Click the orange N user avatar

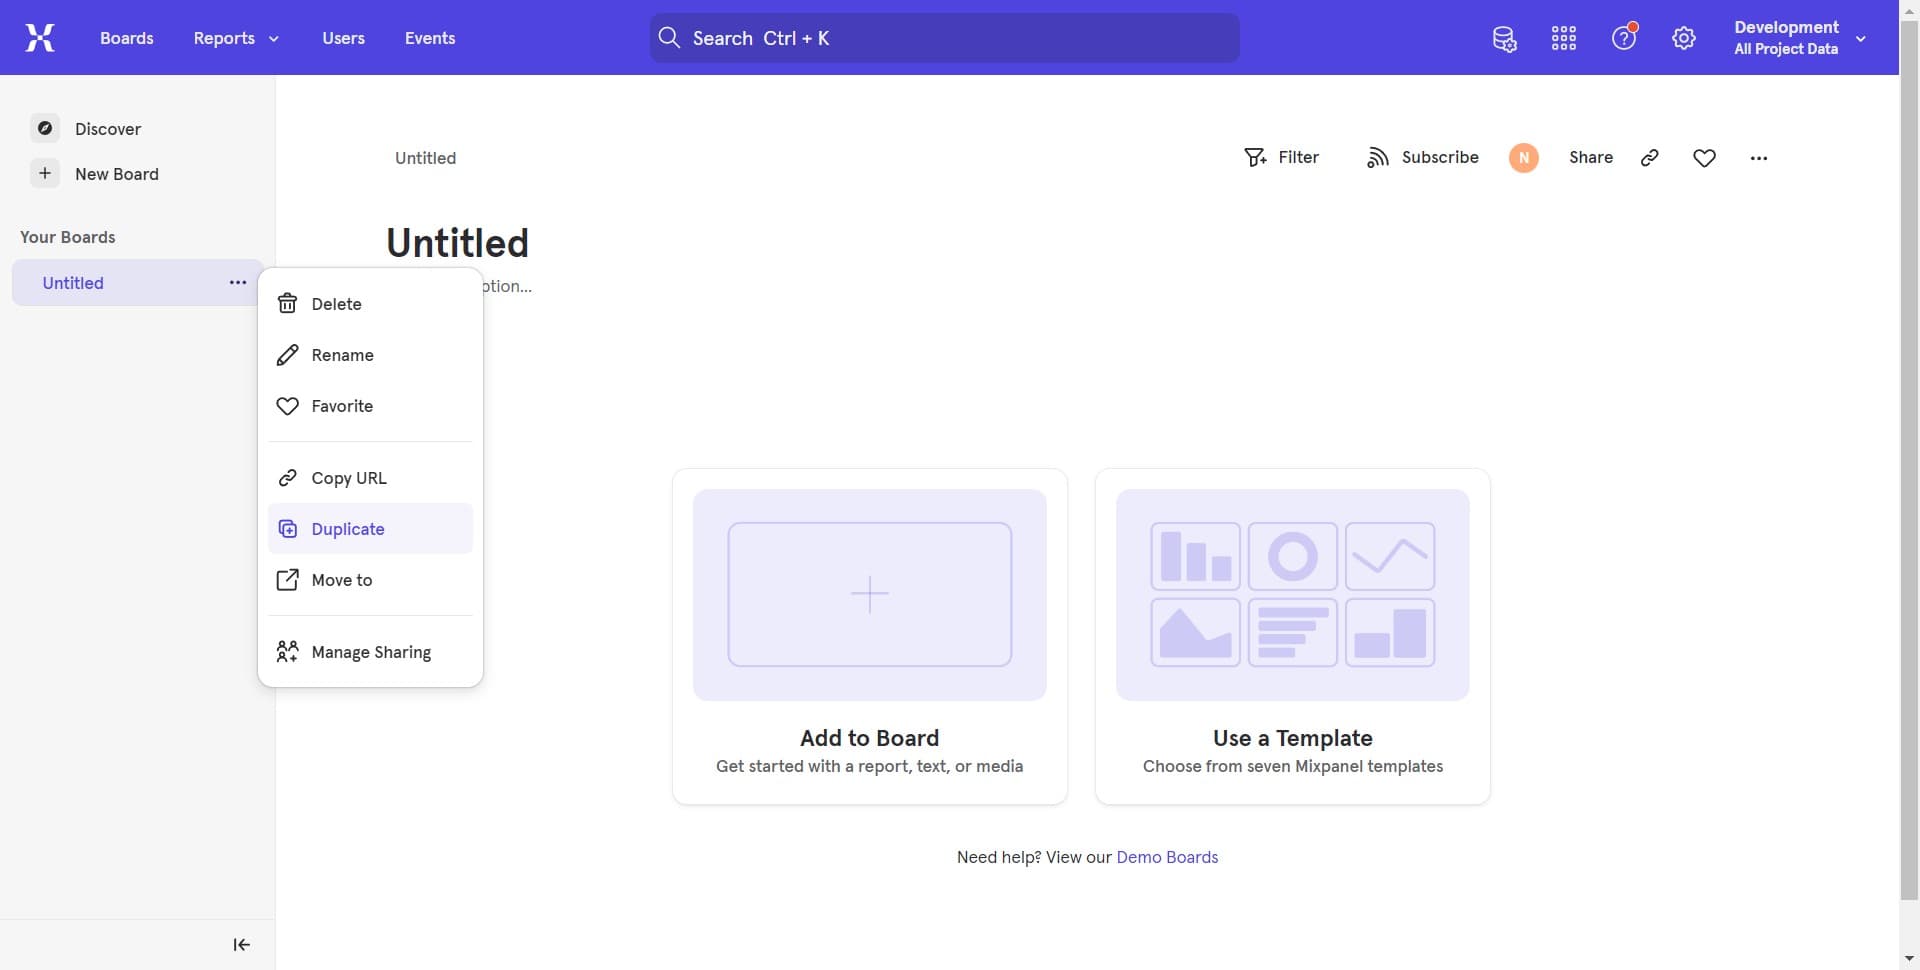point(1523,158)
